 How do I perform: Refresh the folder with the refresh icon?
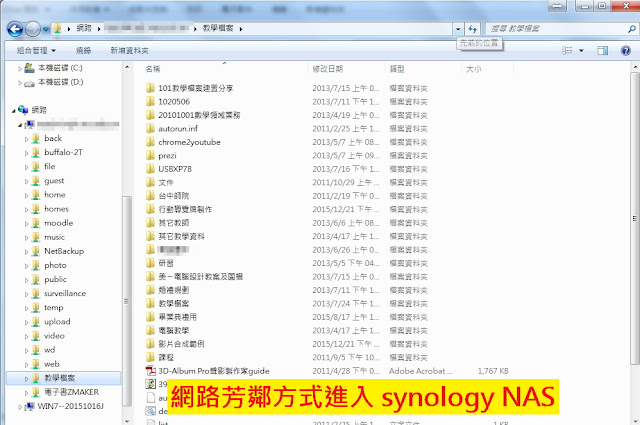coord(473,29)
